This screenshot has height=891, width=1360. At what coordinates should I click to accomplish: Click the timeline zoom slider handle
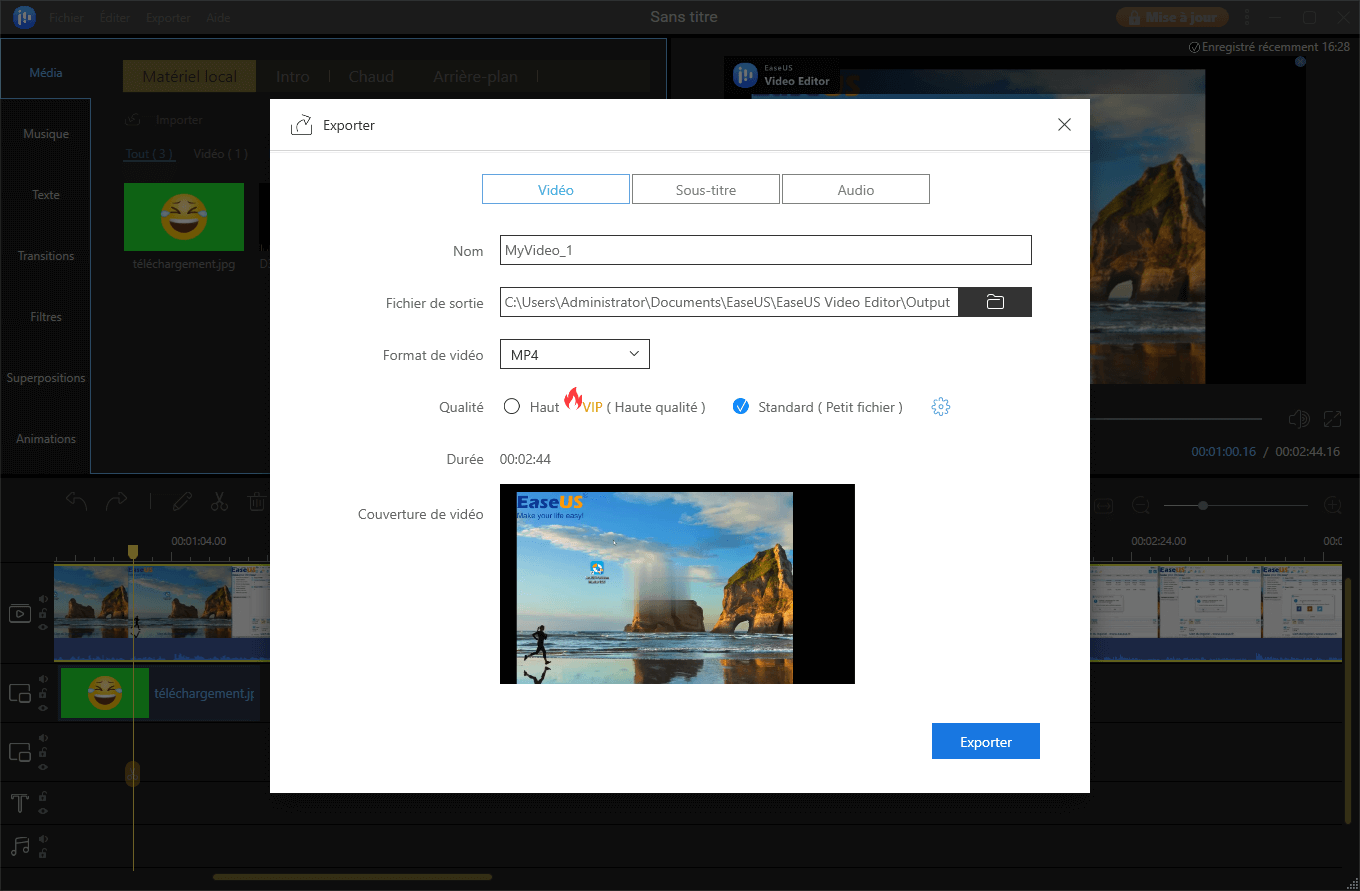tap(1203, 506)
